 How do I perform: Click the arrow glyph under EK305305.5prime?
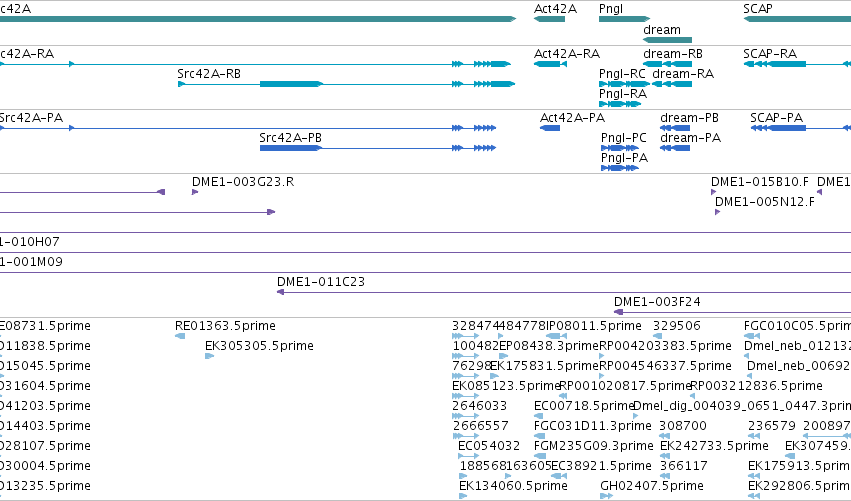pyautogui.click(x=209, y=356)
